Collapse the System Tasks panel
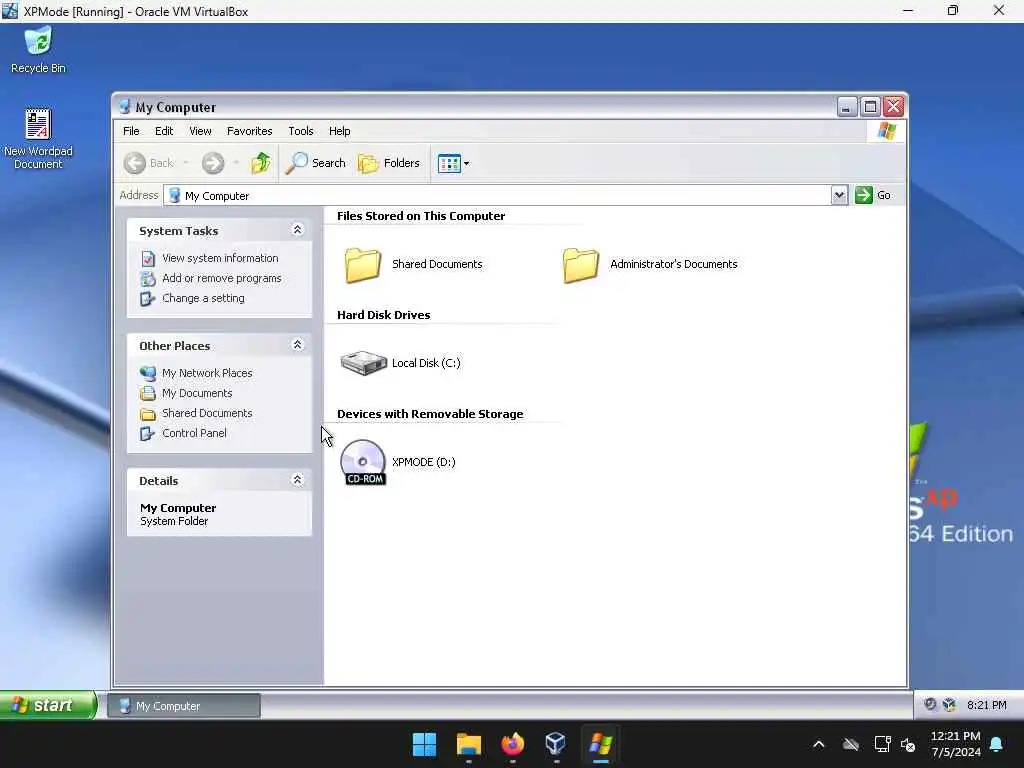Image resolution: width=1024 pixels, height=768 pixels. tap(297, 230)
